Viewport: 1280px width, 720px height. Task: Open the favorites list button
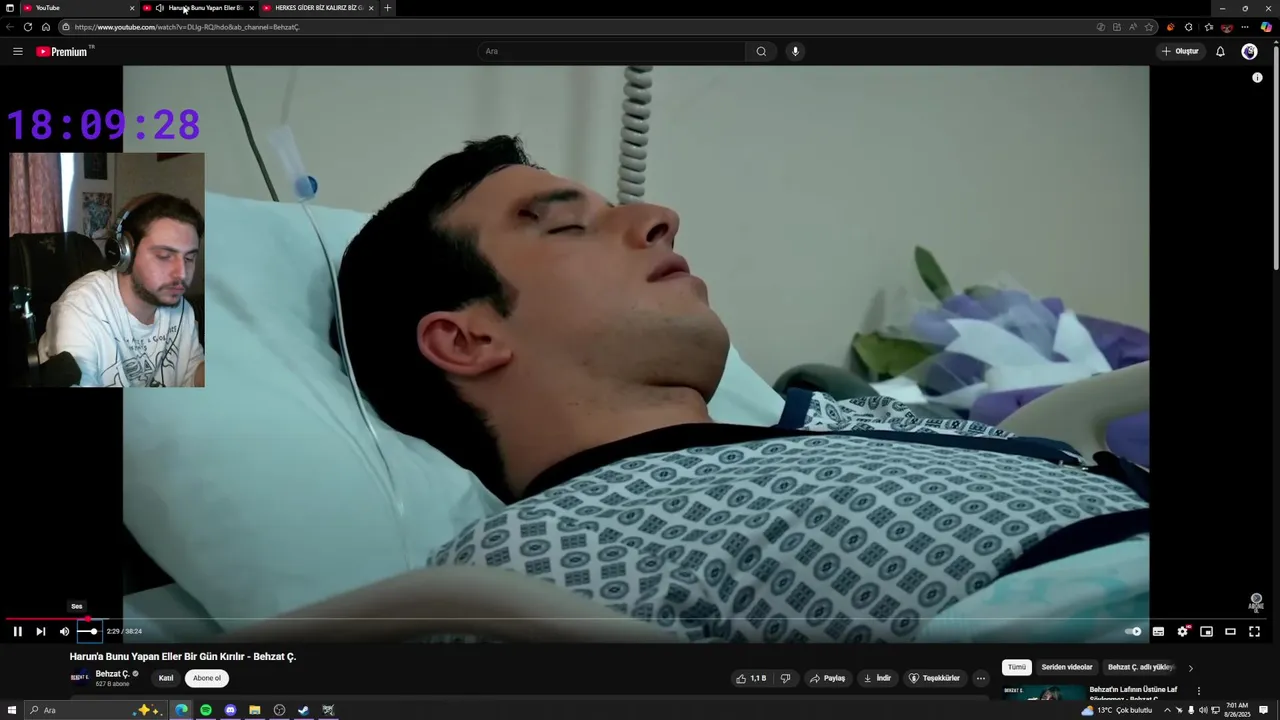point(1208,27)
